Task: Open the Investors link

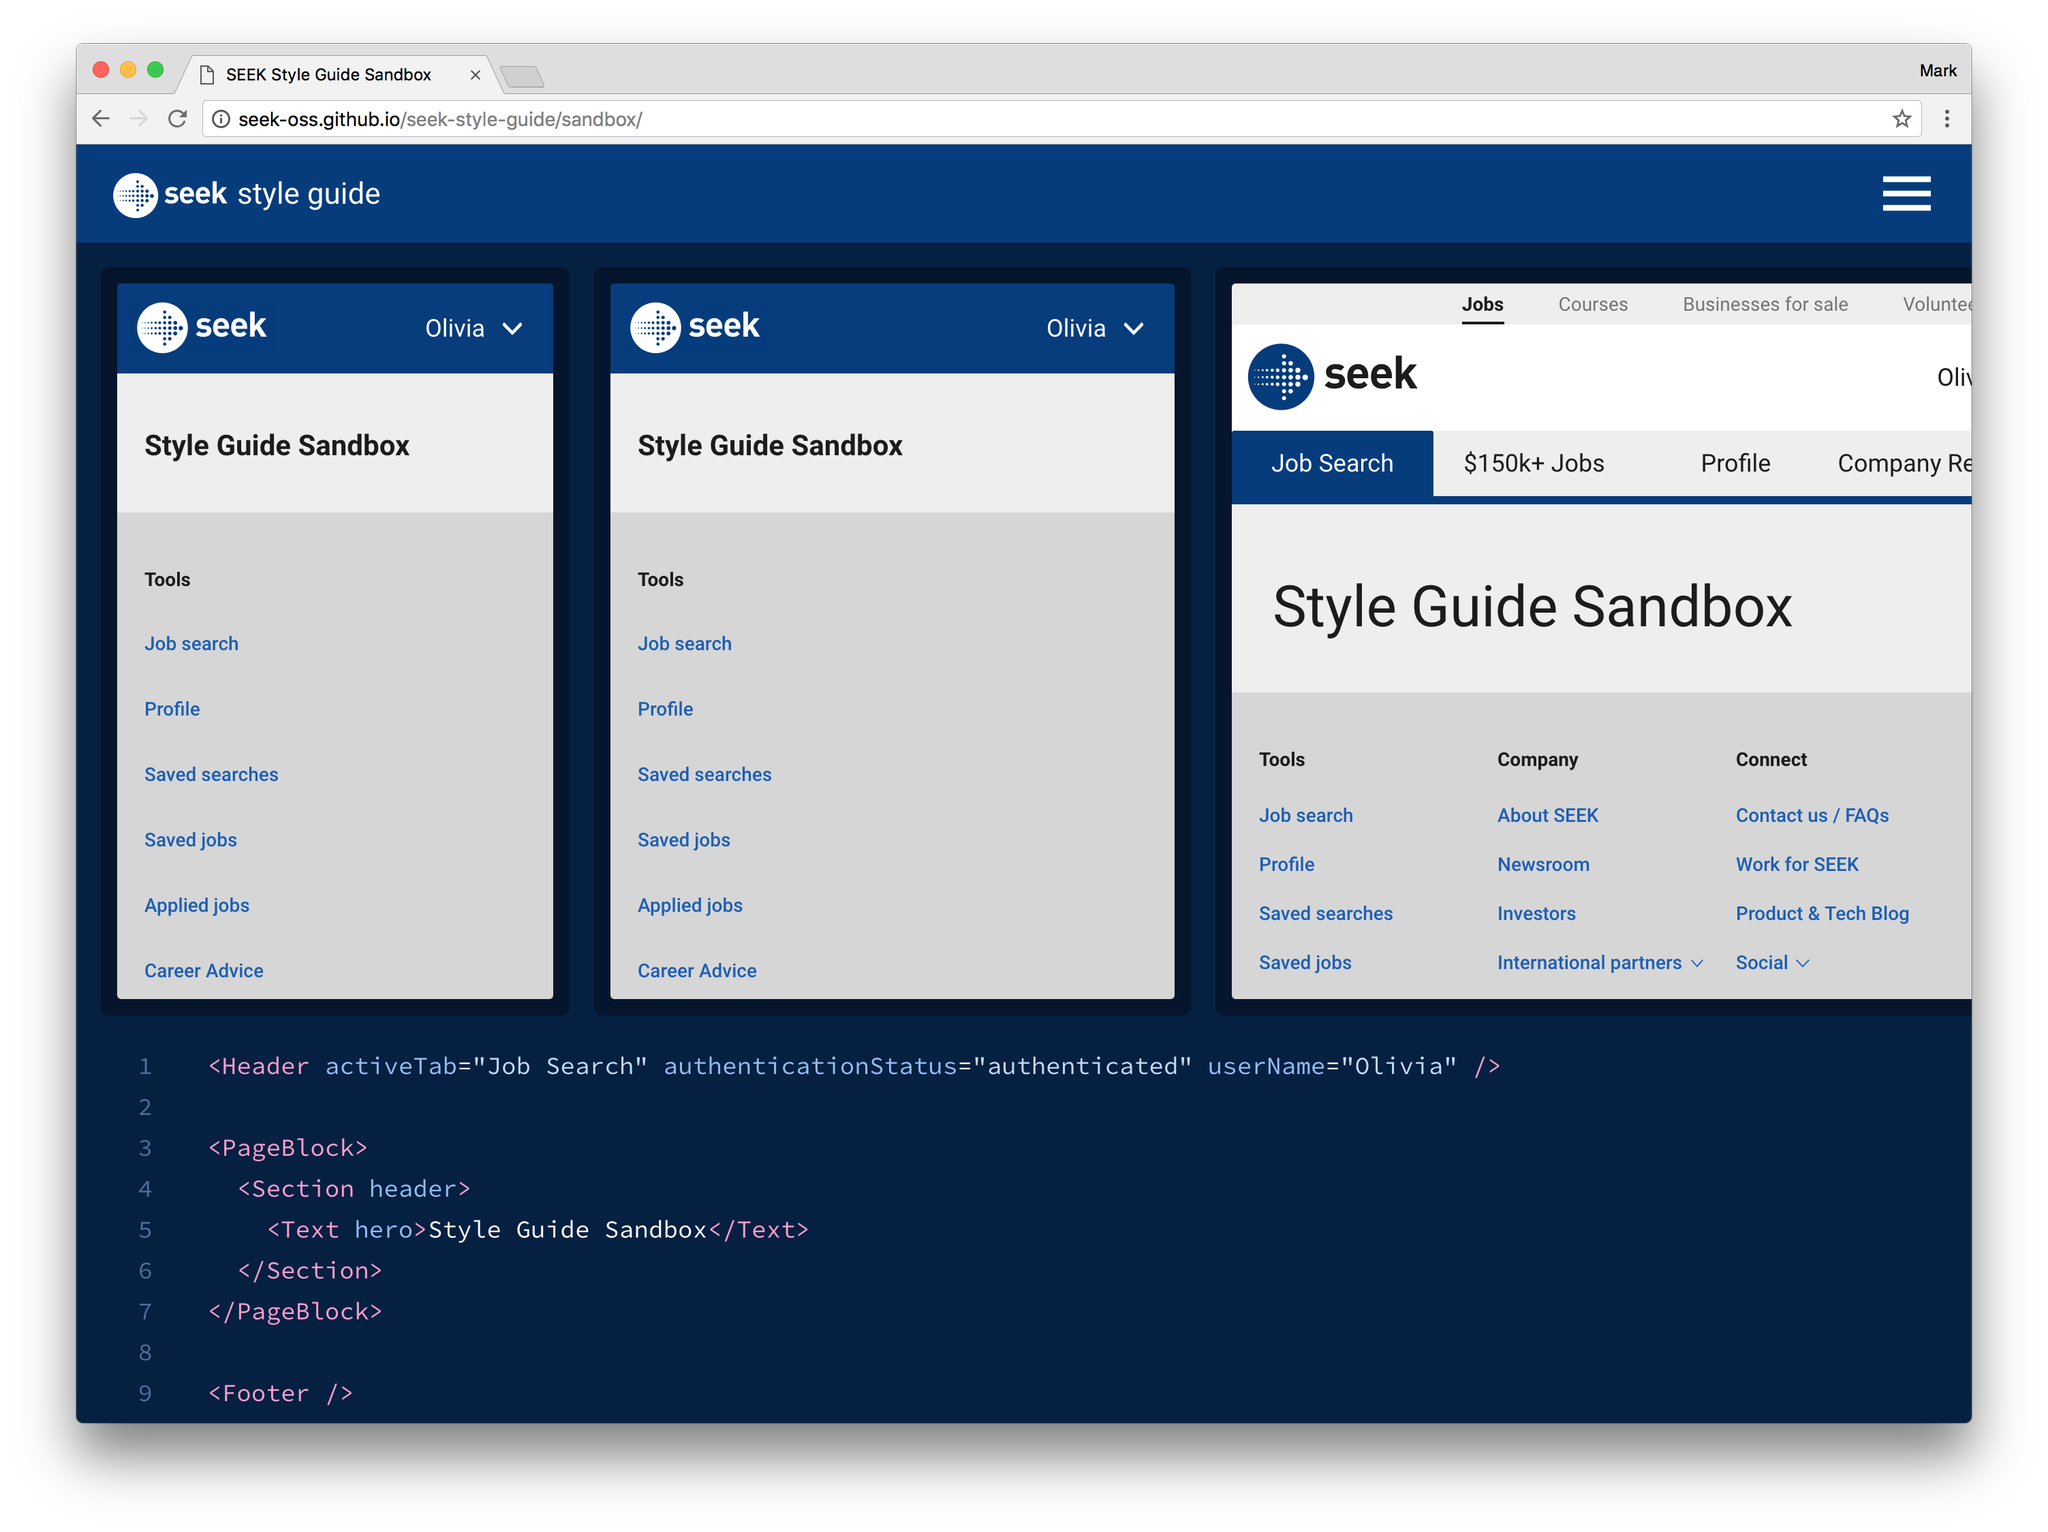Action: click(1536, 914)
